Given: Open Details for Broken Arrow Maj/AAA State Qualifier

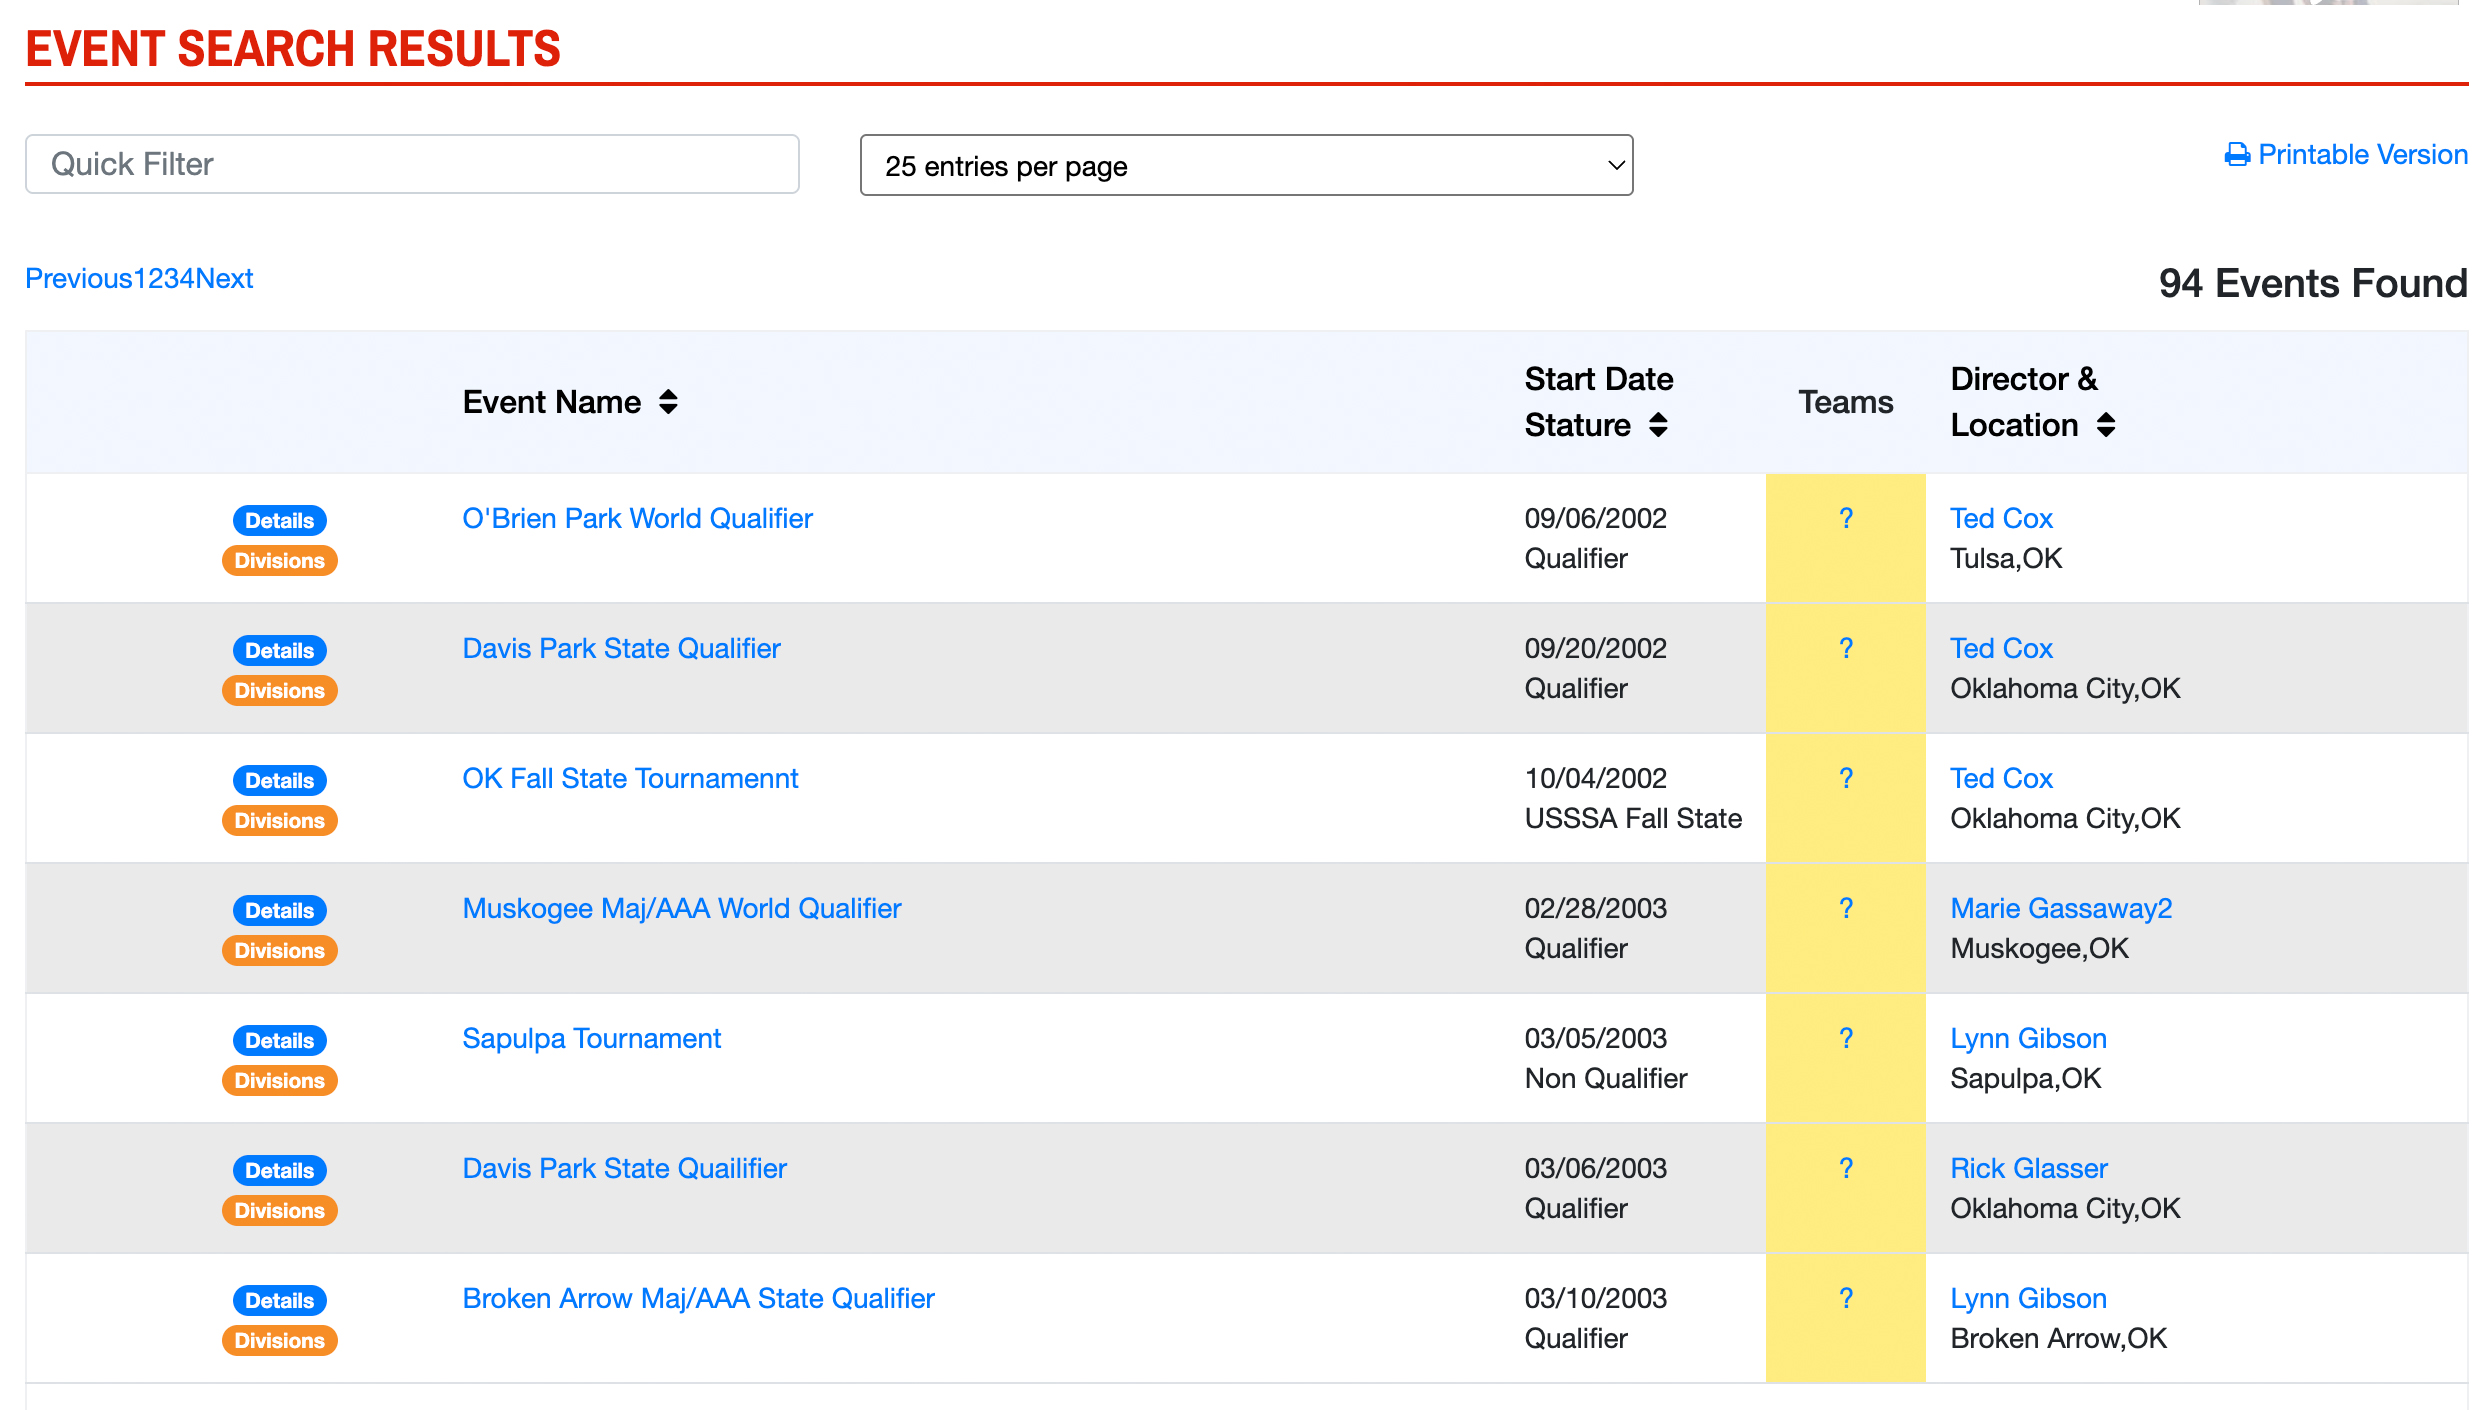Looking at the screenshot, I should coord(280,1300).
